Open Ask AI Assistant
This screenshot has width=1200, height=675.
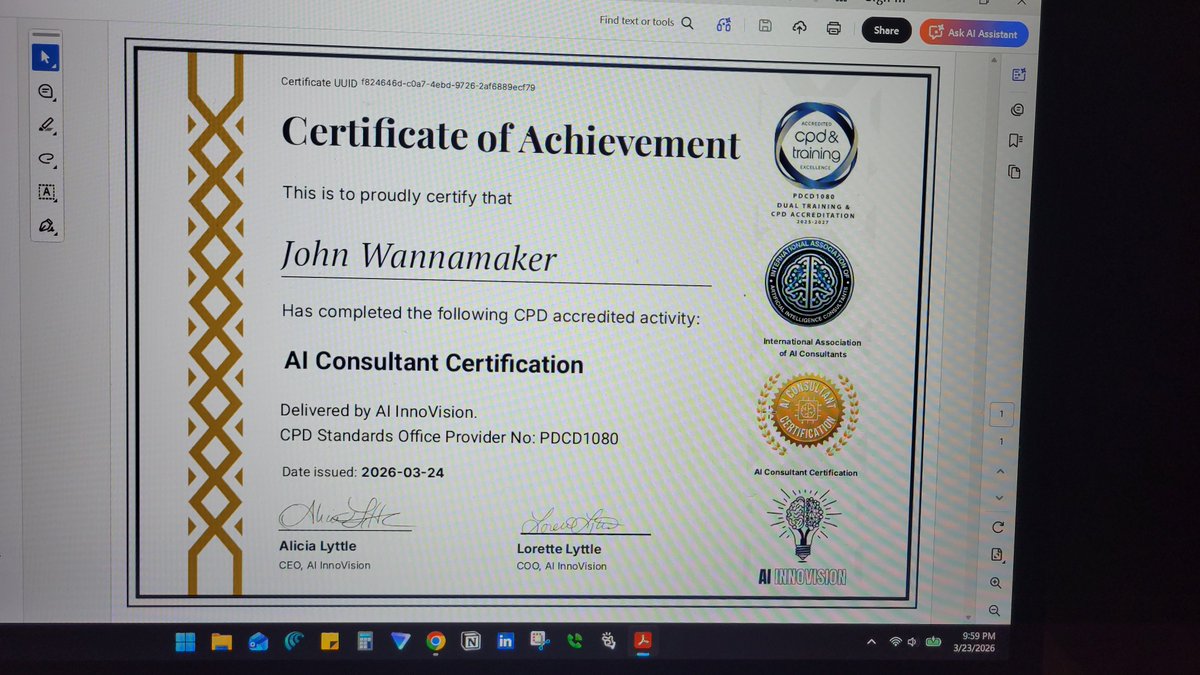tap(973, 34)
